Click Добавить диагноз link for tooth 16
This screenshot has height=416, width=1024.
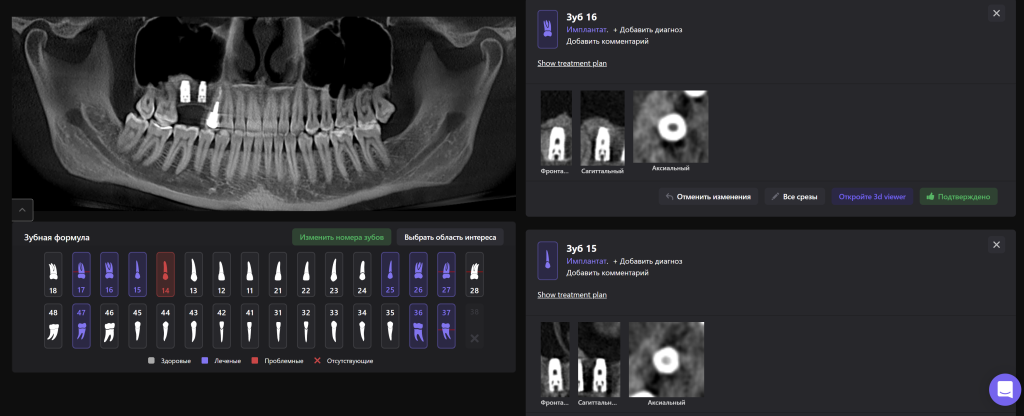[x=647, y=30]
